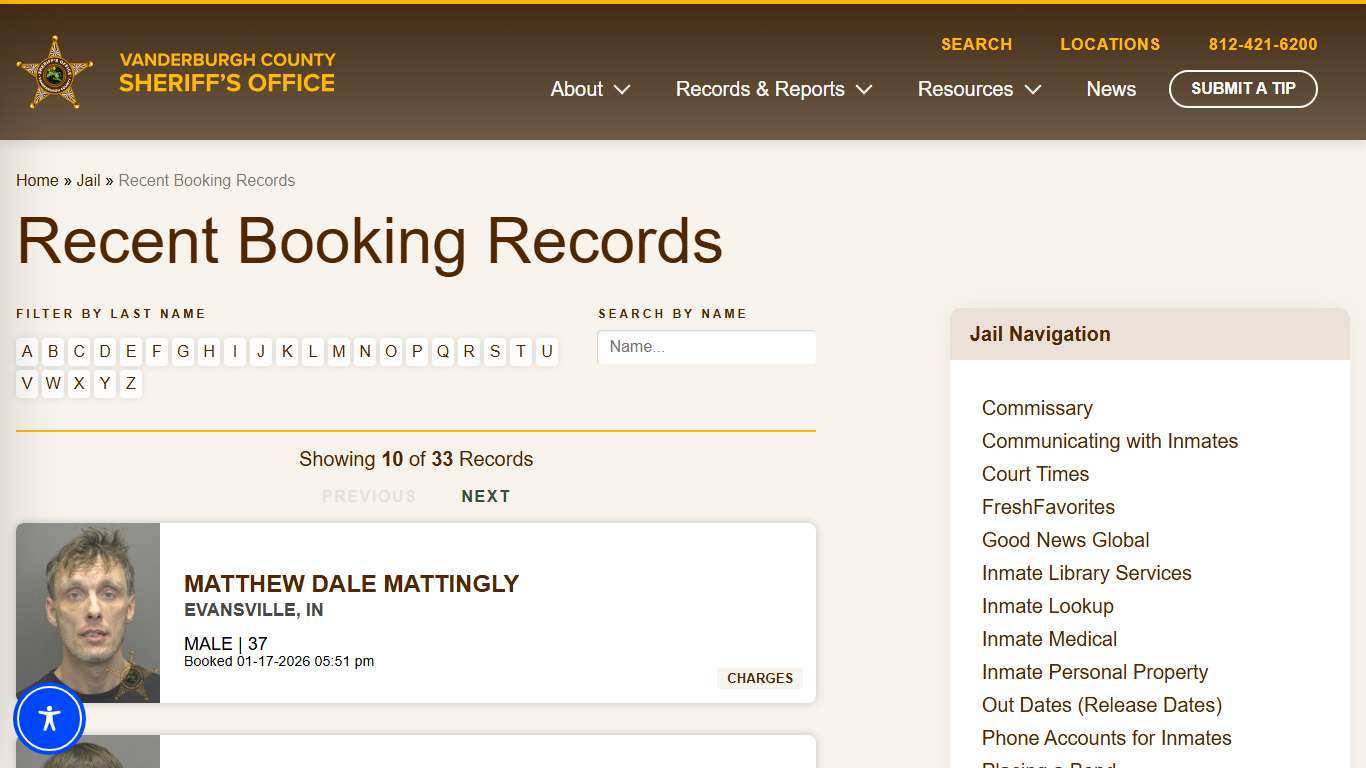This screenshot has width=1366, height=768.
Task: Select the News menu item
Action: (x=1110, y=89)
